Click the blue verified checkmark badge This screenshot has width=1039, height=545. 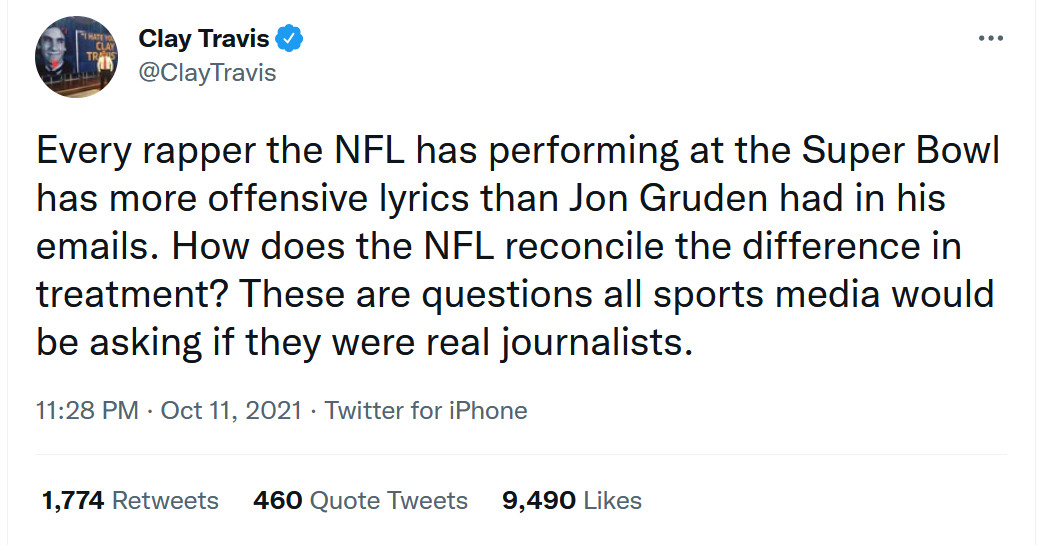tap(289, 40)
